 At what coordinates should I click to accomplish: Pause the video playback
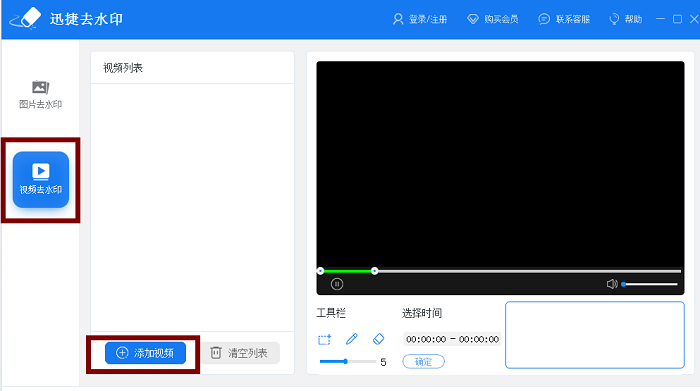337,284
